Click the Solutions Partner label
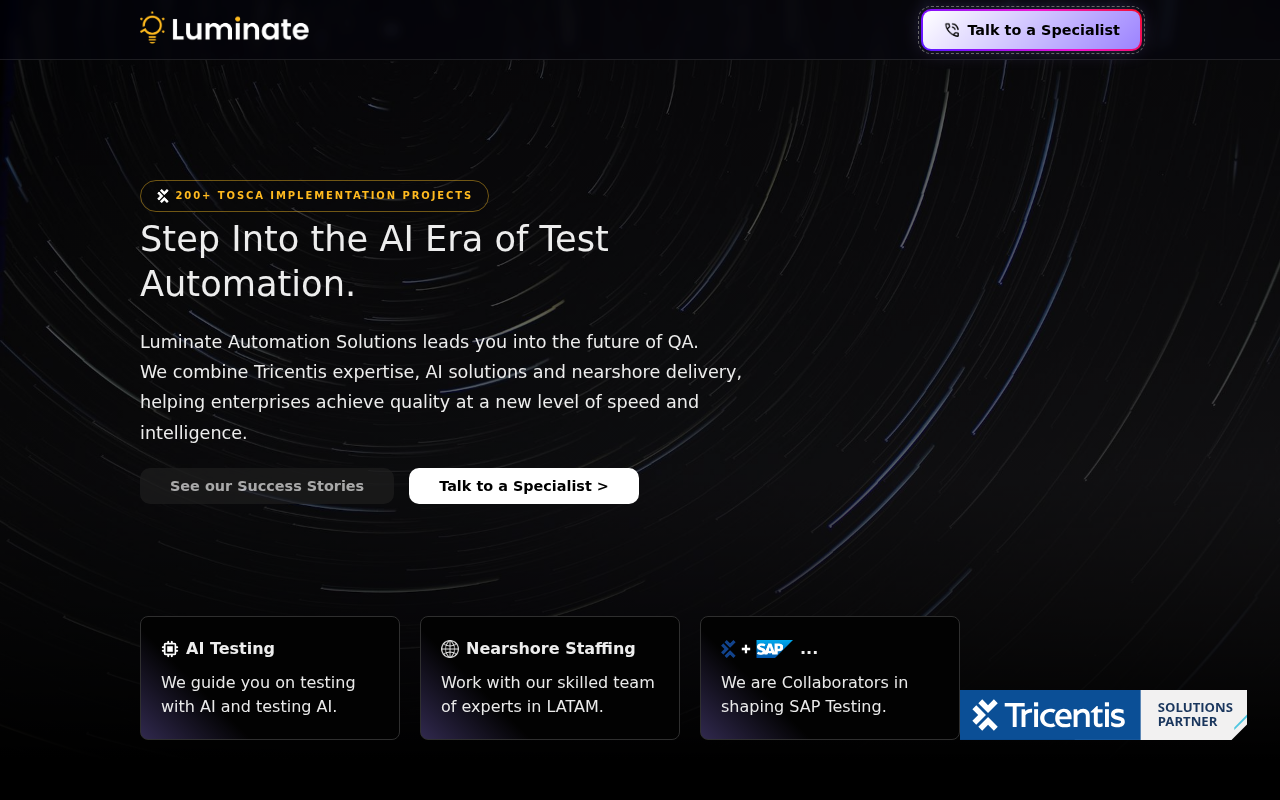The height and width of the screenshot is (800, 1280). coord(1195,715)
